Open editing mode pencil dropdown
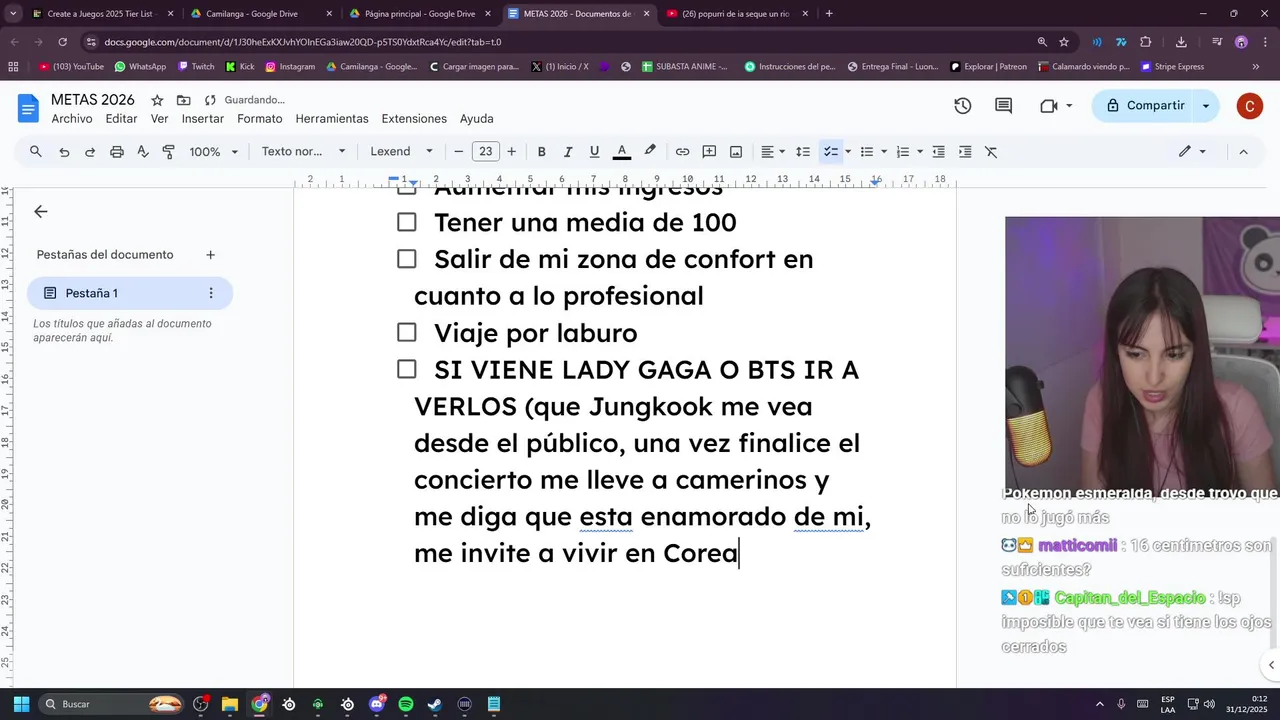 coord(1191,152)
